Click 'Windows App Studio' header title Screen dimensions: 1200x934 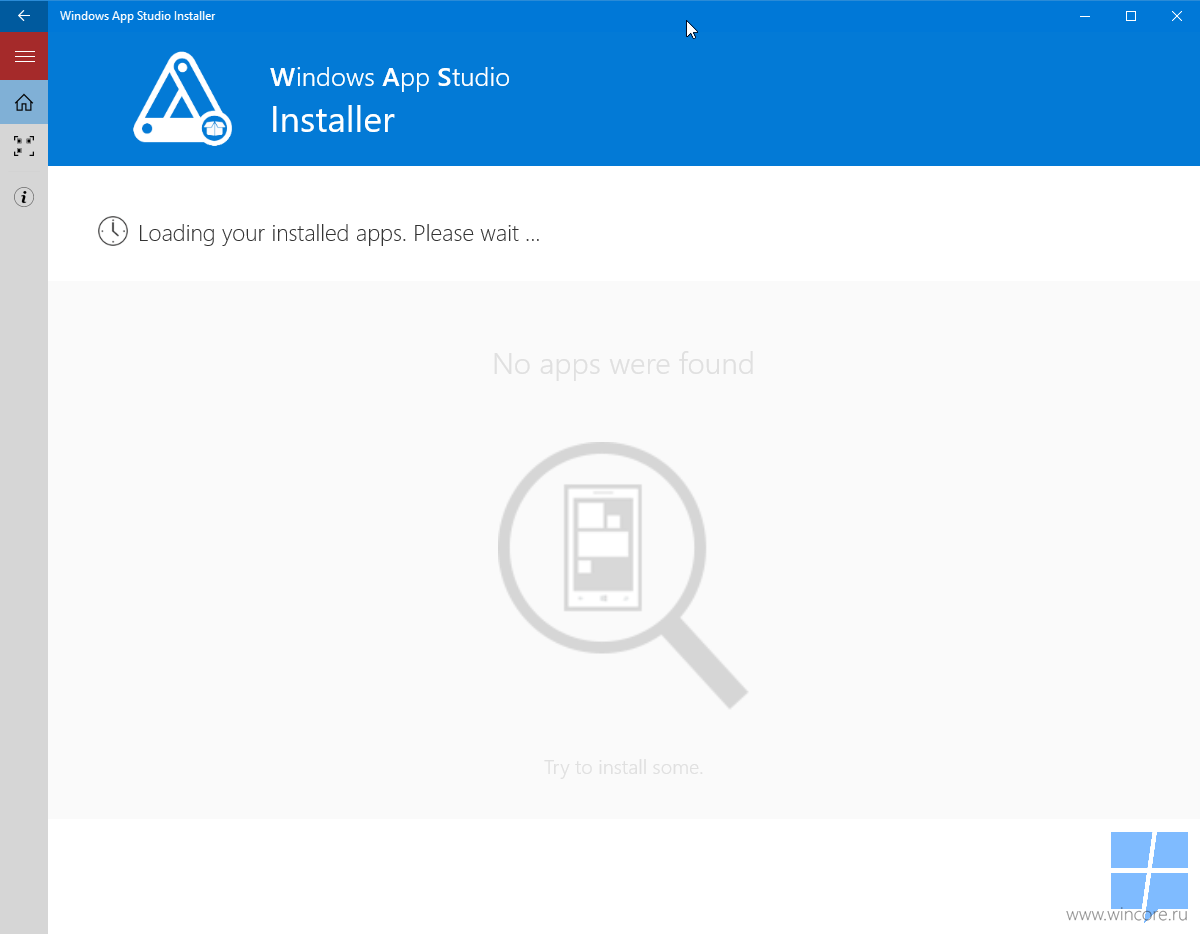(x=390, y=78)
